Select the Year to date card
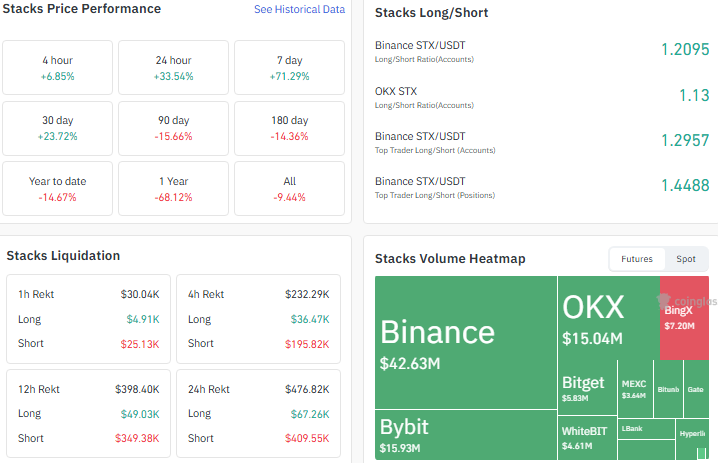 [x=57, y=189]
